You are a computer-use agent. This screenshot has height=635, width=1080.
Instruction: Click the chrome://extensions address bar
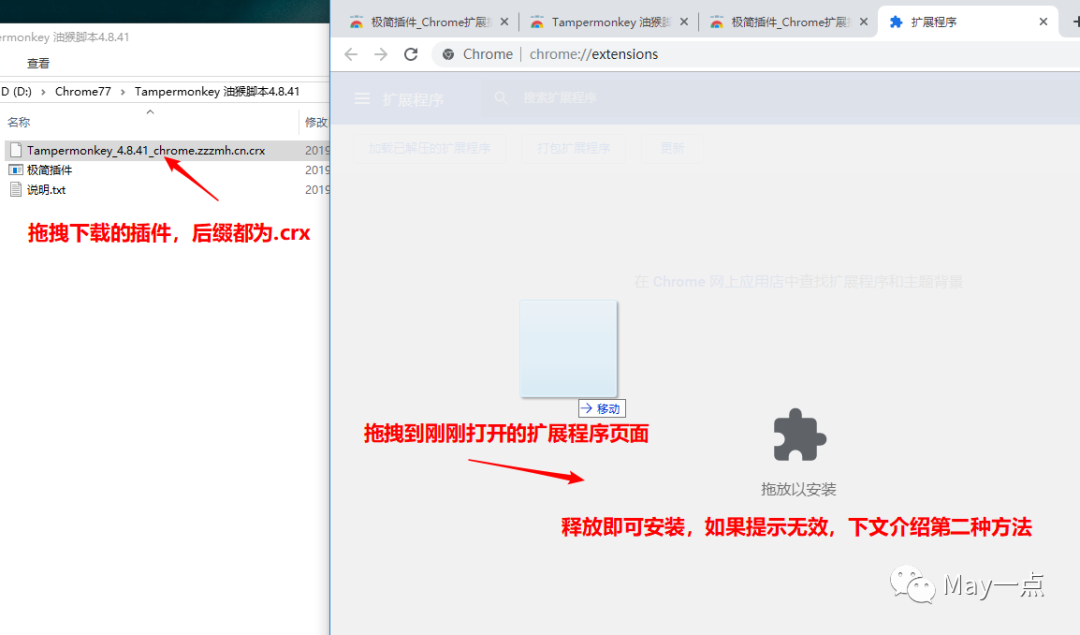(756, 54)
